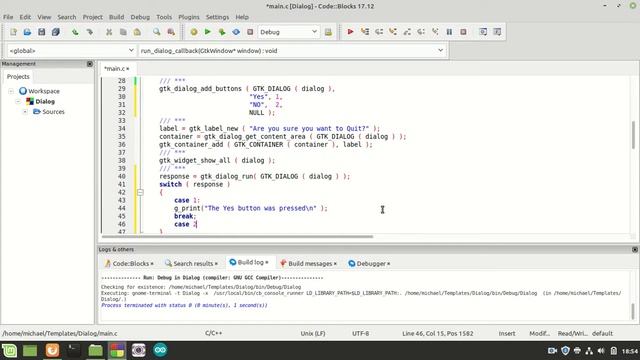The image size is (640, 360).
Task: Click the editor vertical scrollbar
Action: click(633, 135)
